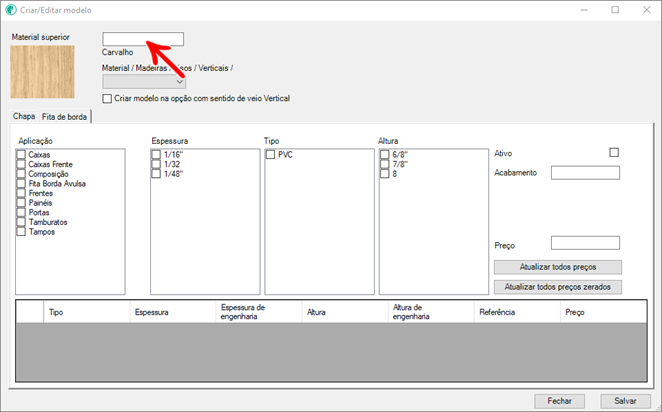
Task: Maximize the Criar/Editar modelo window
Action: (x=615, y=10)
